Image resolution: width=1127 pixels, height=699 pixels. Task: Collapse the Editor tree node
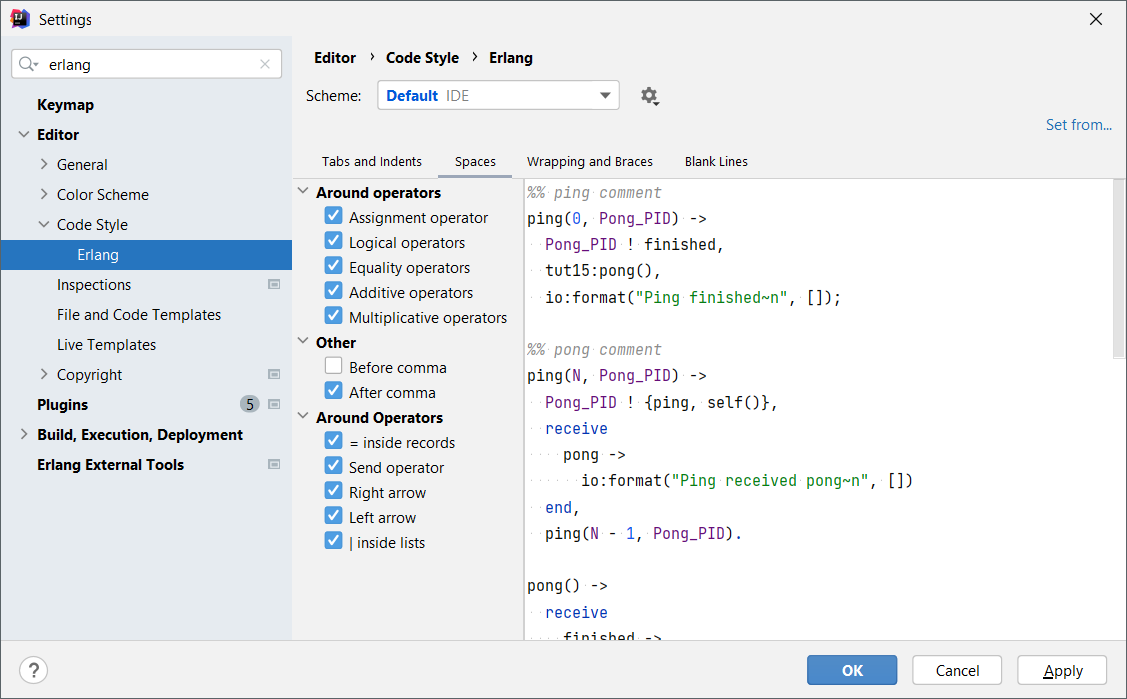(x=24, y=134)
